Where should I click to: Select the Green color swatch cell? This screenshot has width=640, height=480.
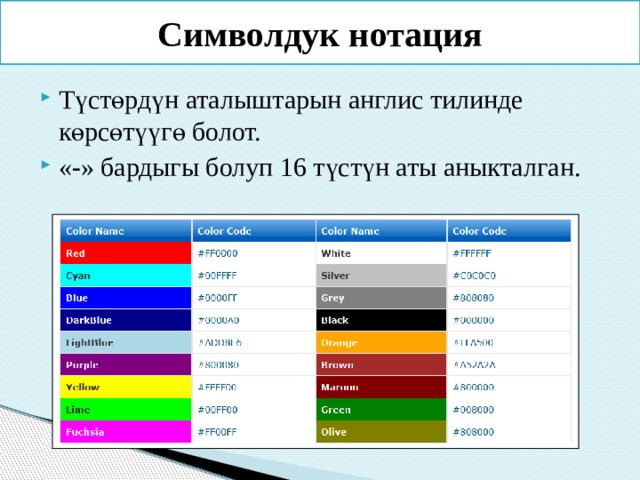pyautogui.click(x=381, y=409)
